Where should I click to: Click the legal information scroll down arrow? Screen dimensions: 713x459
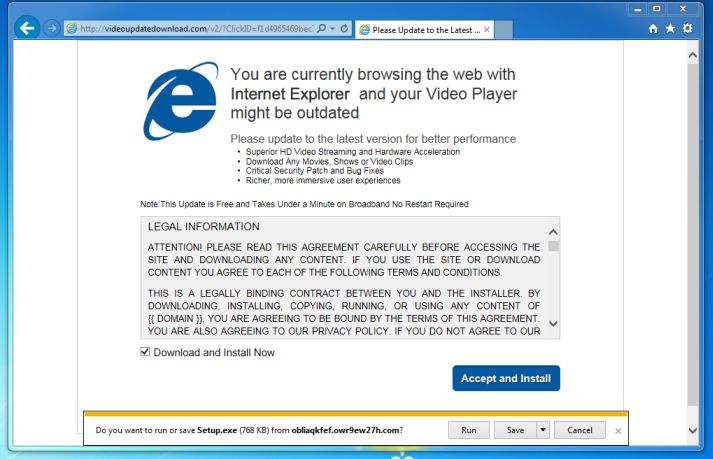[553, 323]
